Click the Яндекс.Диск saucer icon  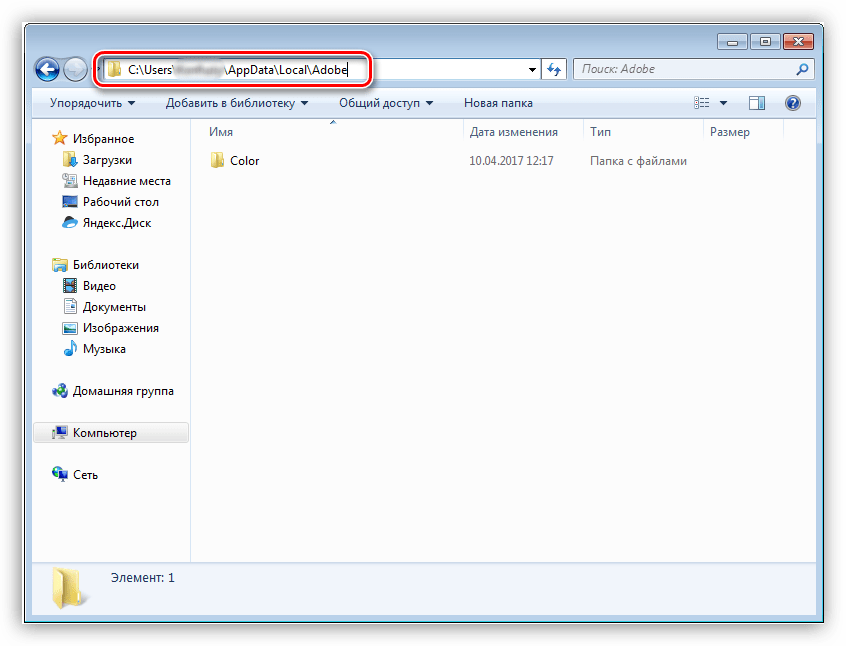[x=70, y=222]
